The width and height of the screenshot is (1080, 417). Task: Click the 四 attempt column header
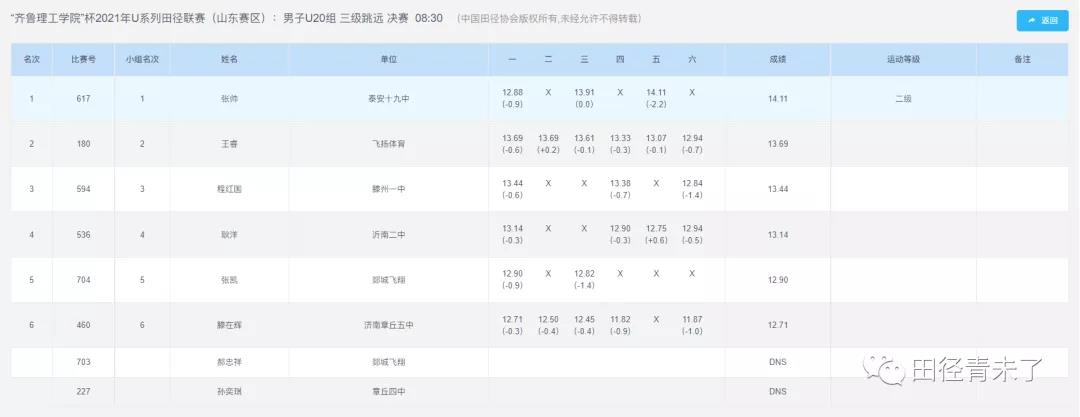(620, 60)
